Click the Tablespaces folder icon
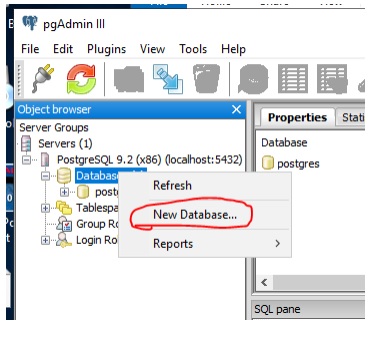 64,208
